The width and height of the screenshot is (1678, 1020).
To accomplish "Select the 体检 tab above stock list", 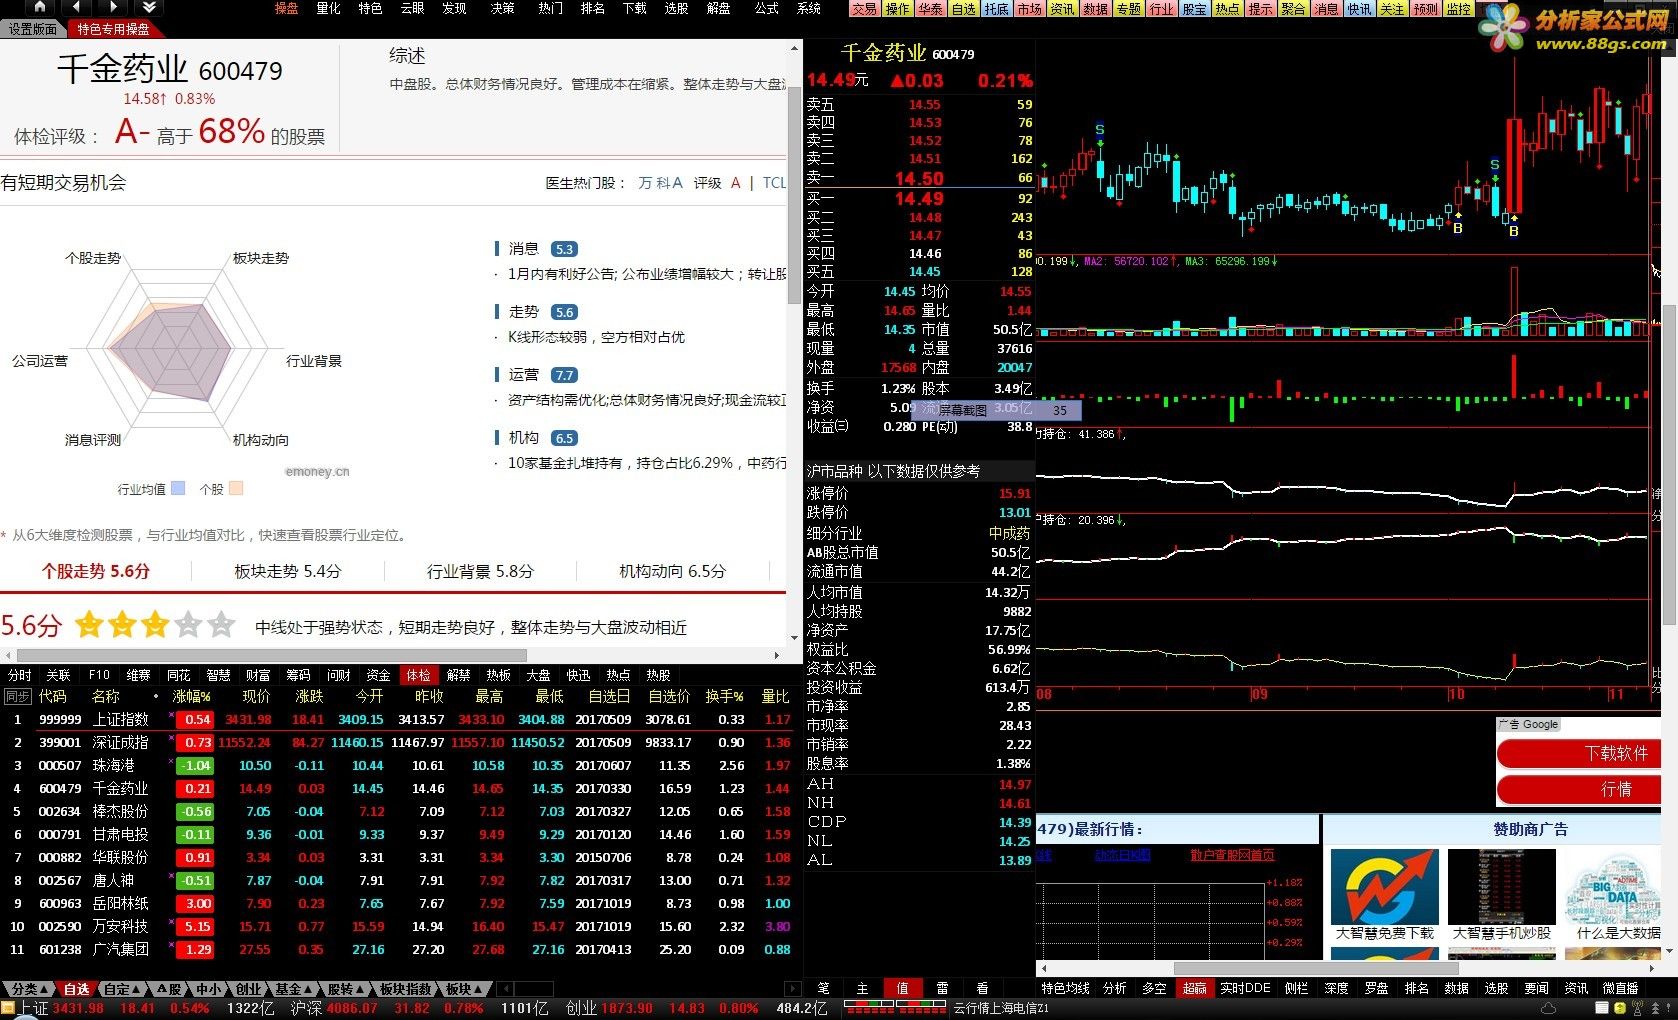I will click(x=418, y=675).
